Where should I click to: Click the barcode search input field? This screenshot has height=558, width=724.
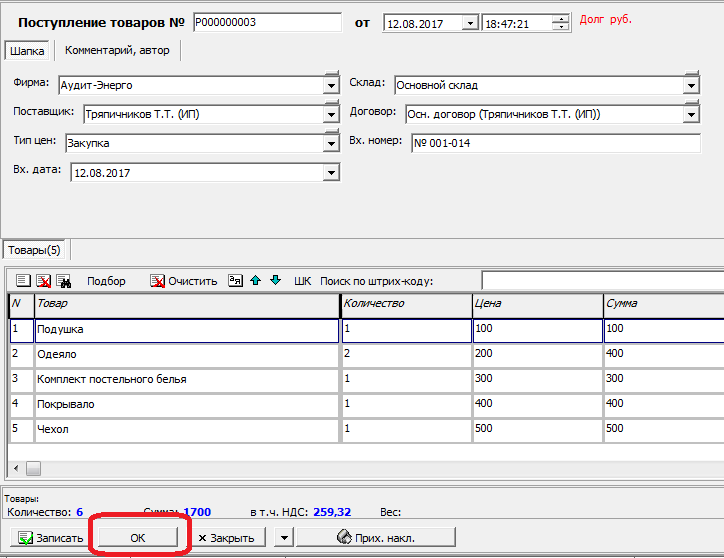click(602, 280)
